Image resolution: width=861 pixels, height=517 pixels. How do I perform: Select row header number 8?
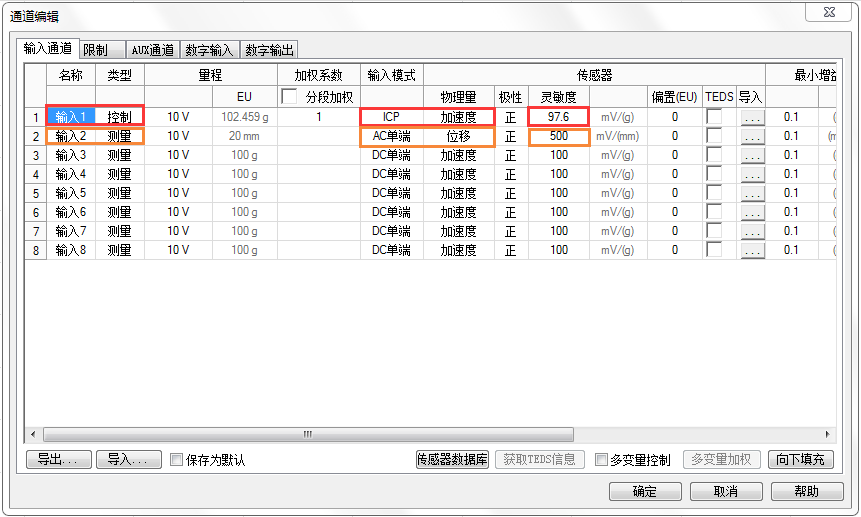36,250
